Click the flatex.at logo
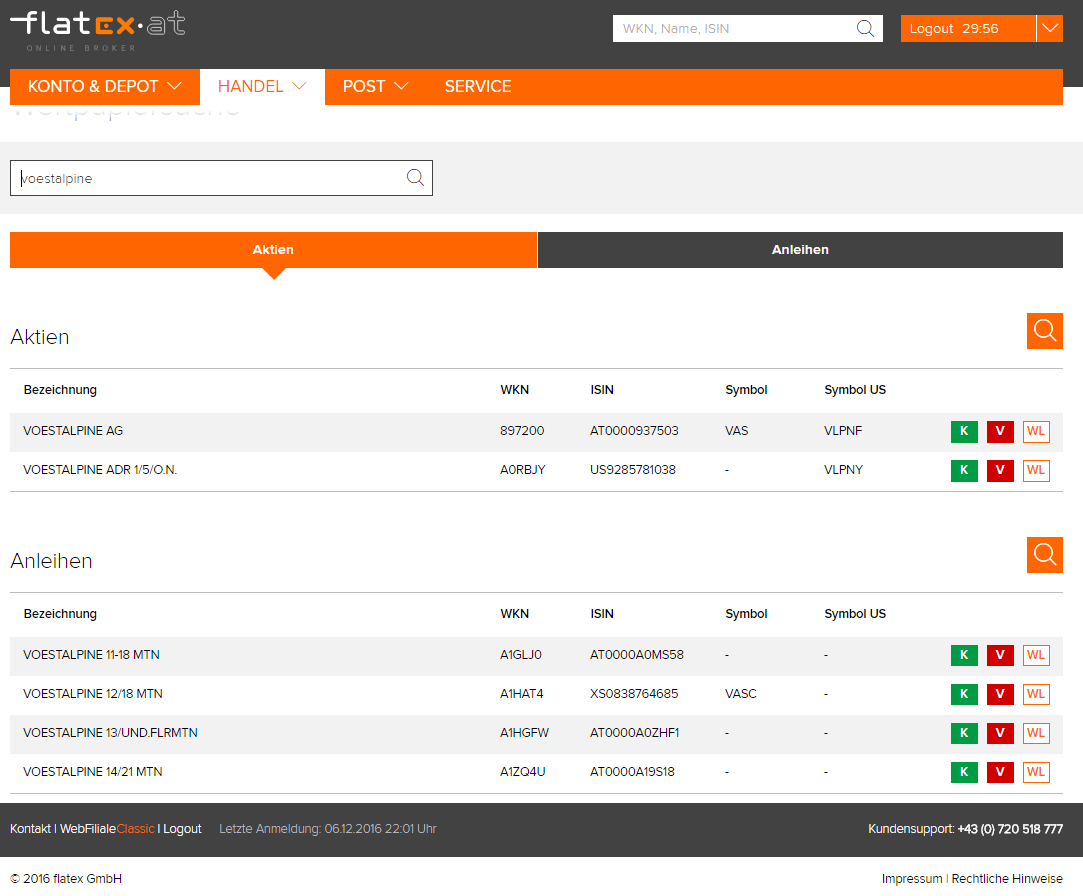Viewport: 1083px width, 896px height. [97, 31]
